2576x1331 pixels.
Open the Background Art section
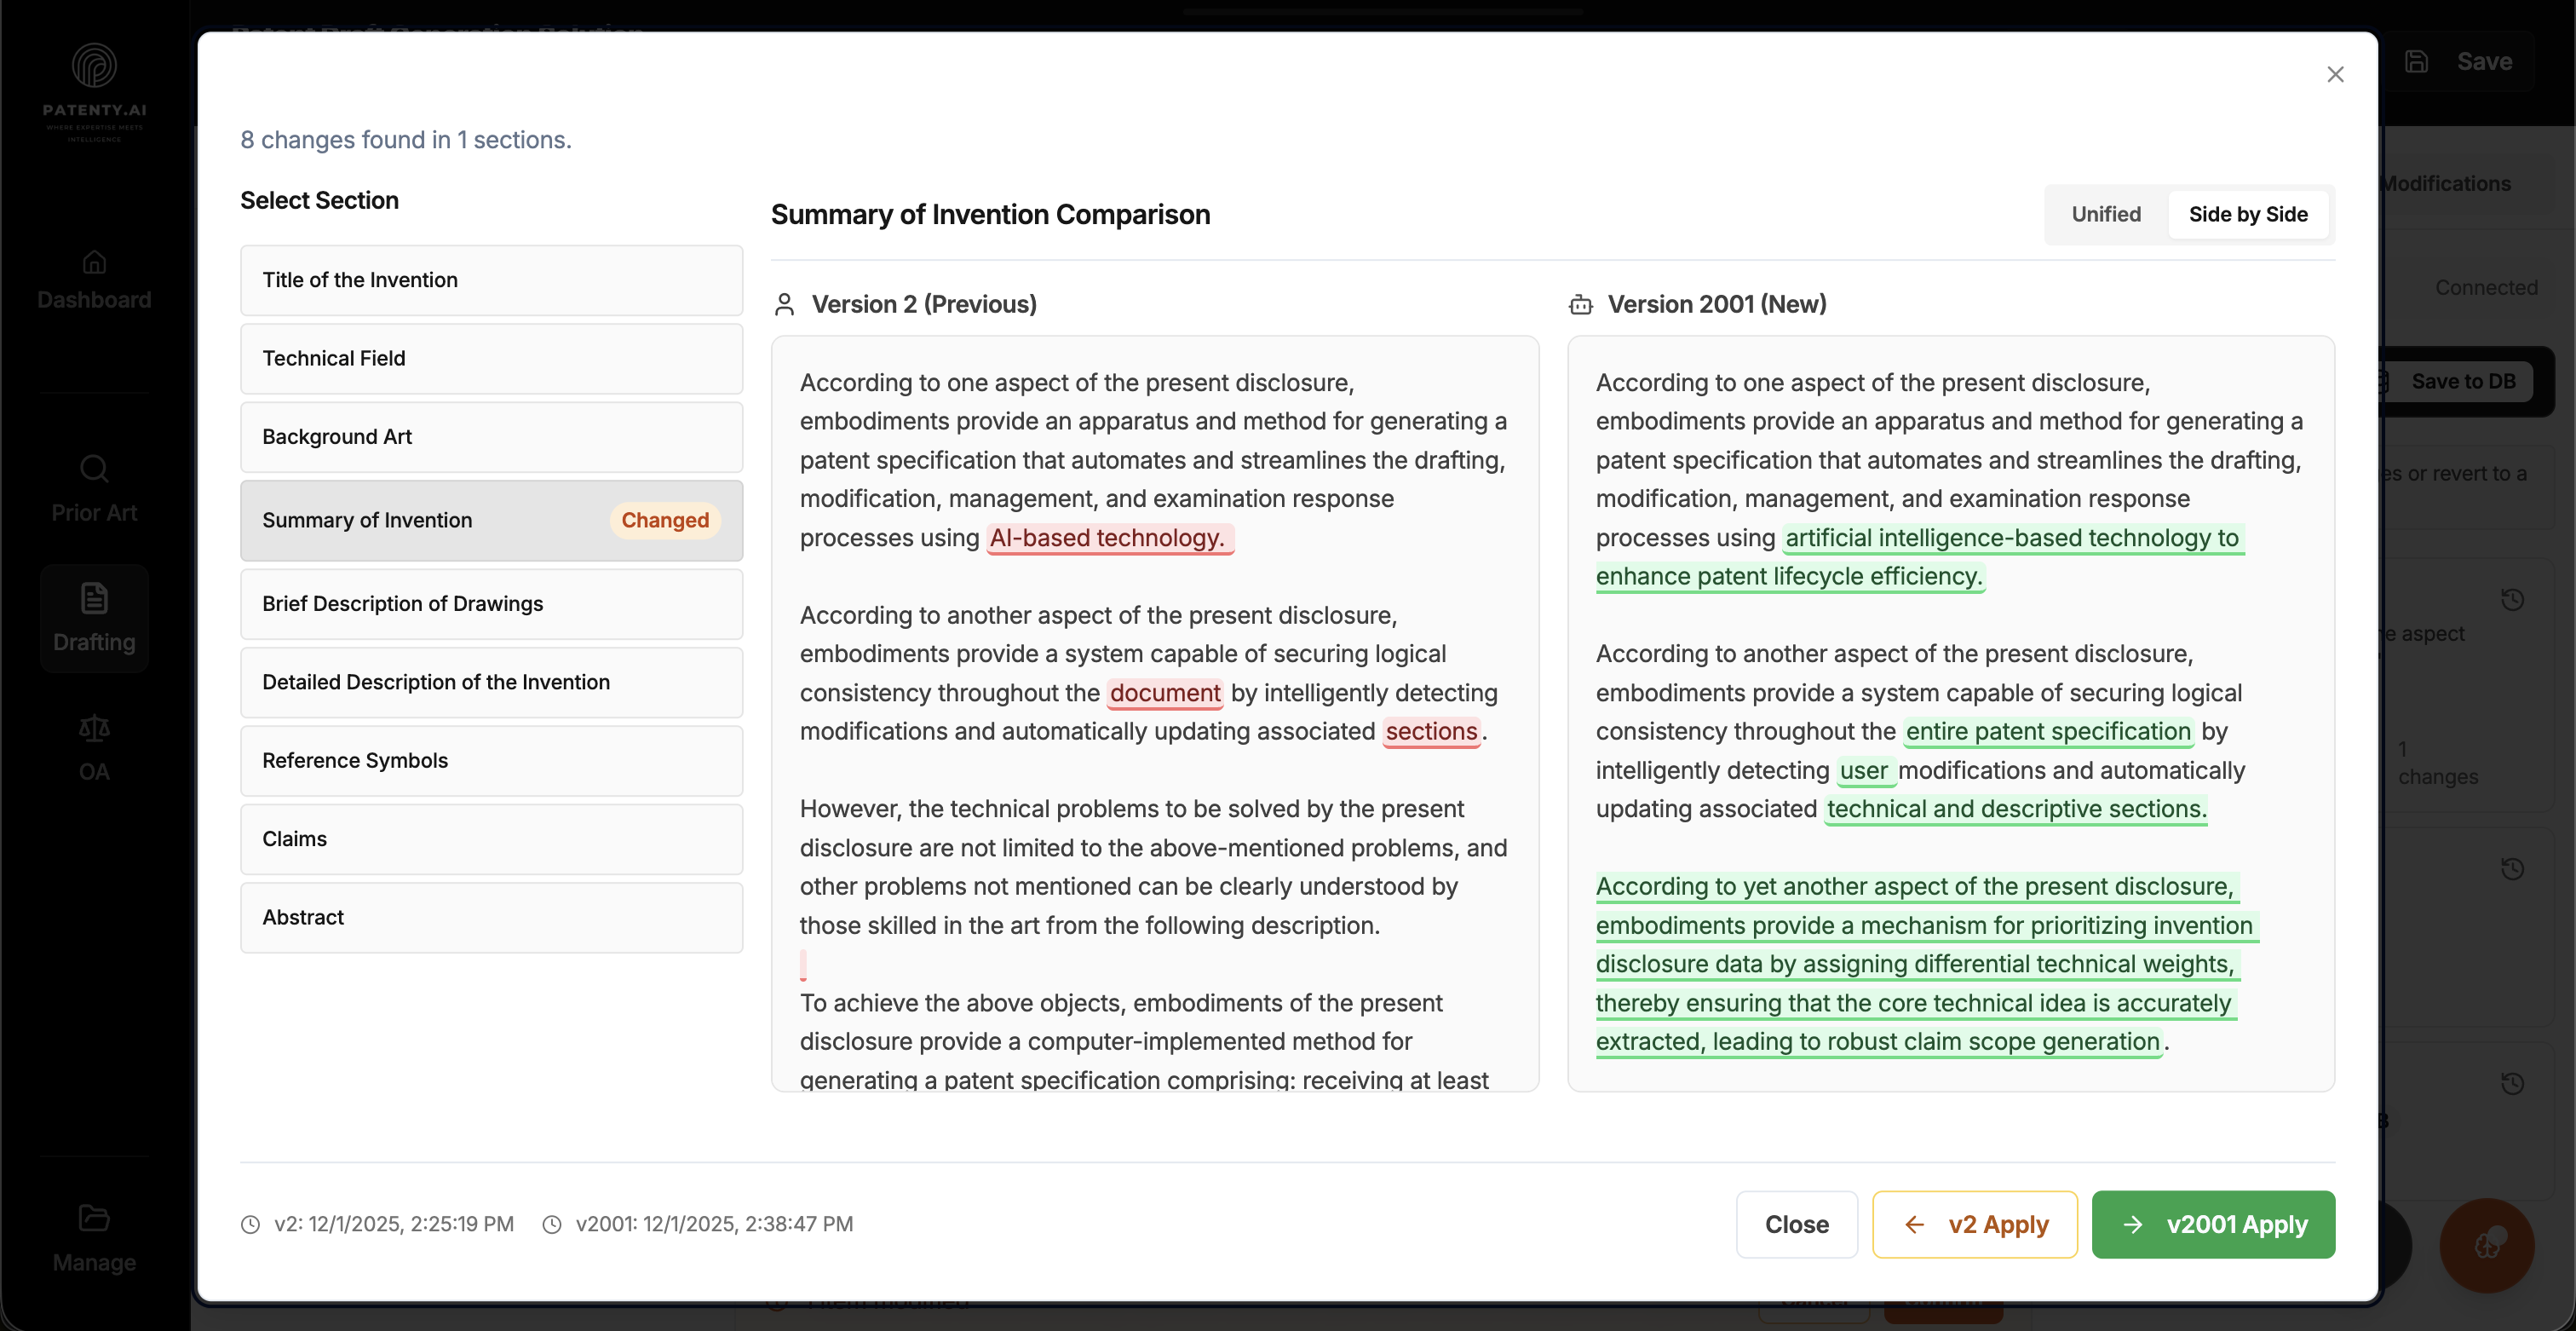pos(491,437)
